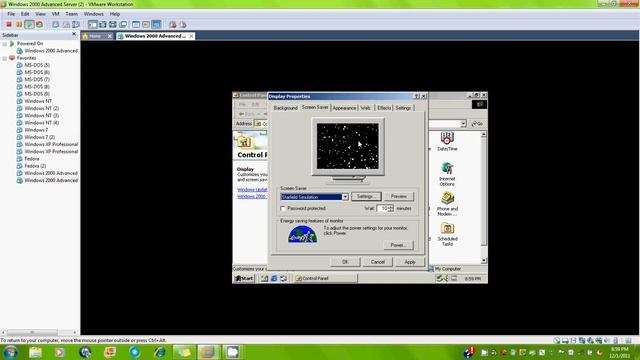Click Internet Explorer icon in guest quick launch
This screenshot has height=360, width=640.
tap(274, 278)
